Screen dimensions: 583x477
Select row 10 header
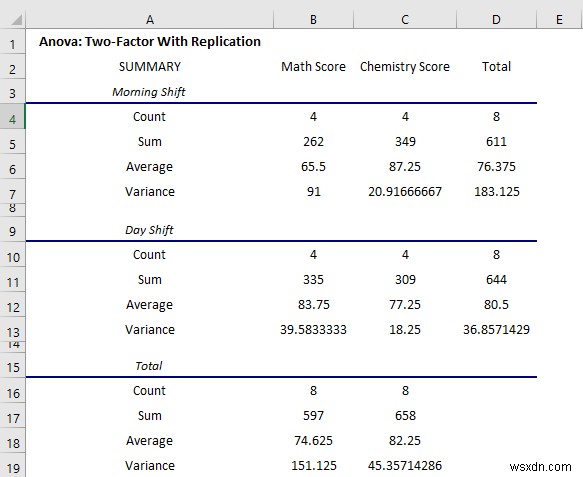[x=13, y=255]
